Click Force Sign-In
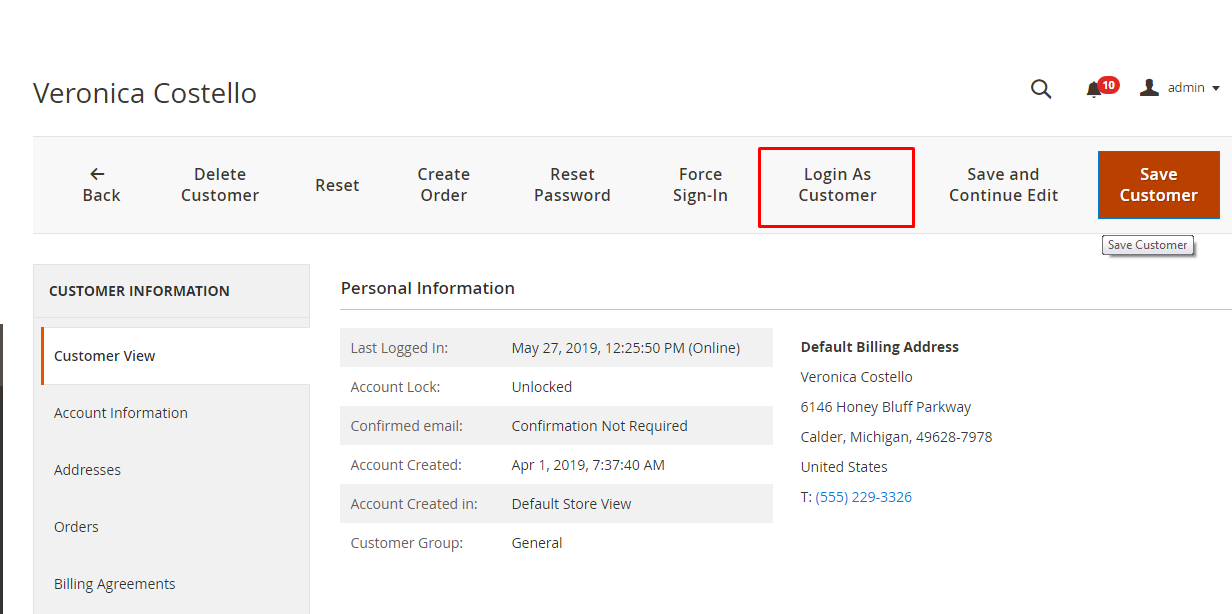The image size is (1232, 614). click(700, 184)
